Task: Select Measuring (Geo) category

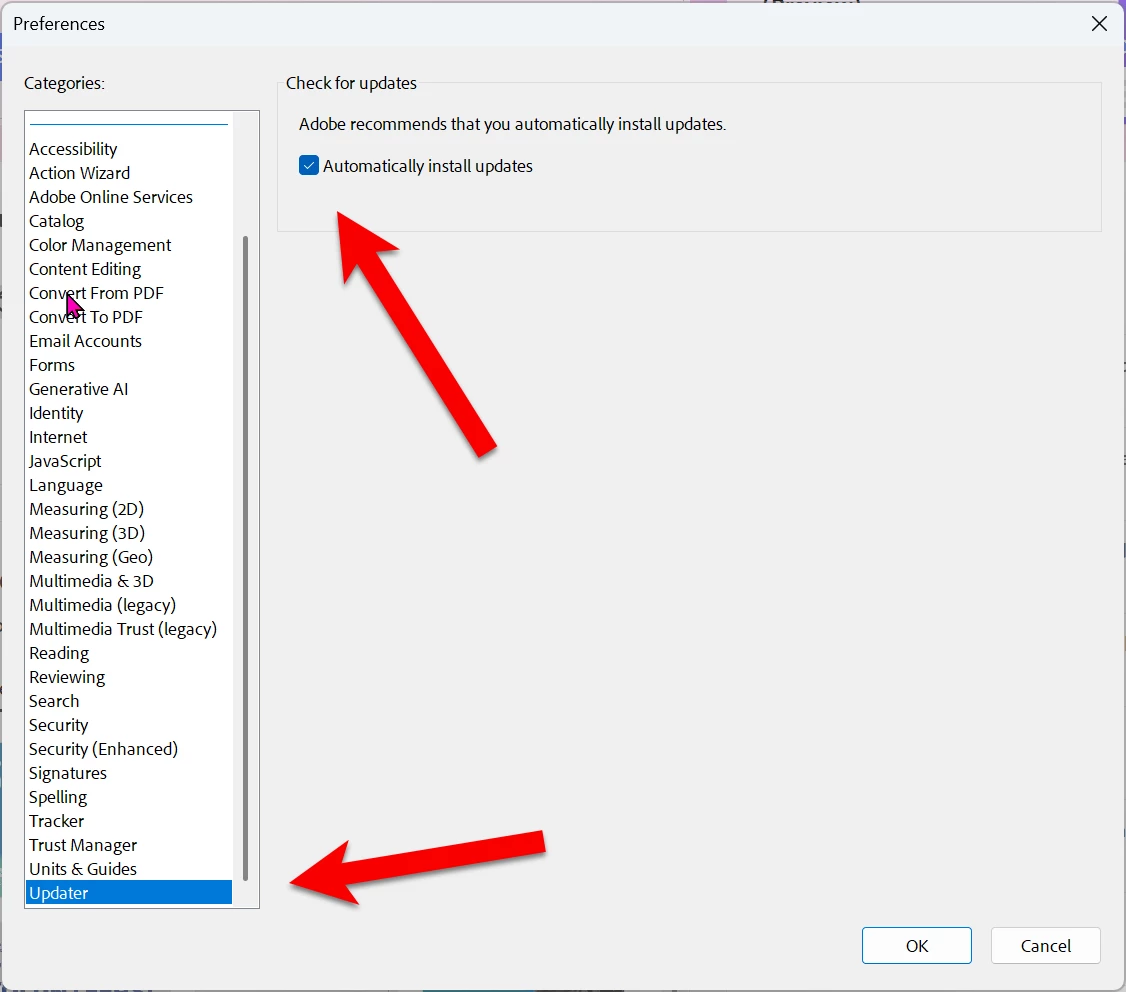Action: (x=91, y=557)
